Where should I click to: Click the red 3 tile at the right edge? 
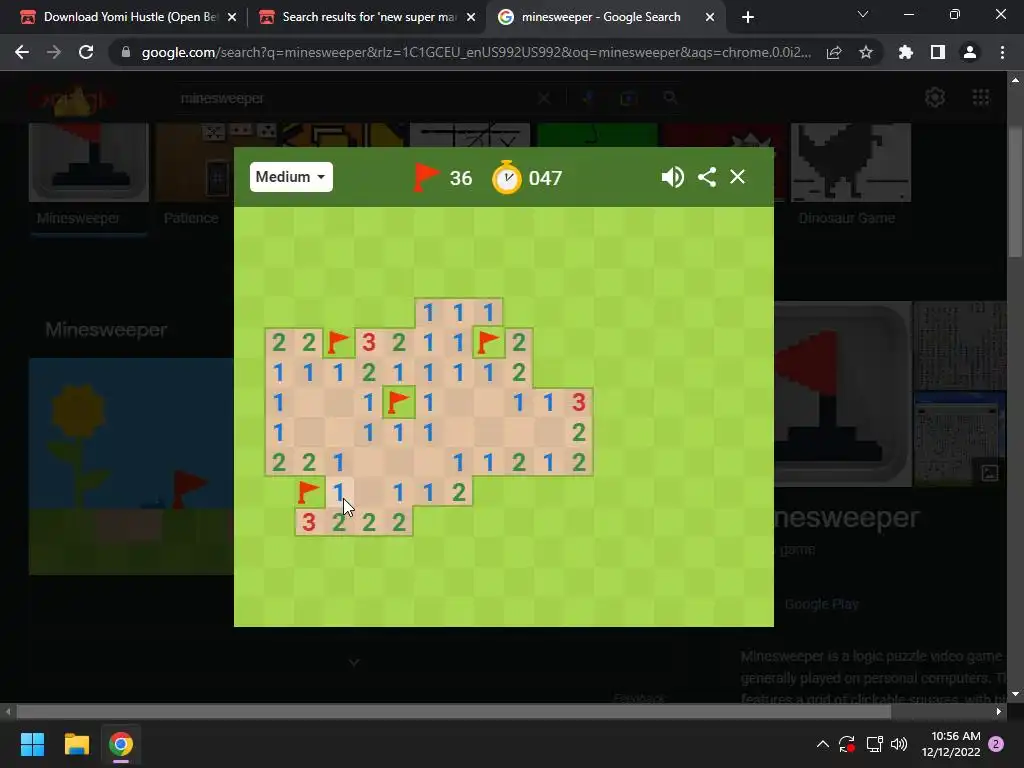point(579,402)
